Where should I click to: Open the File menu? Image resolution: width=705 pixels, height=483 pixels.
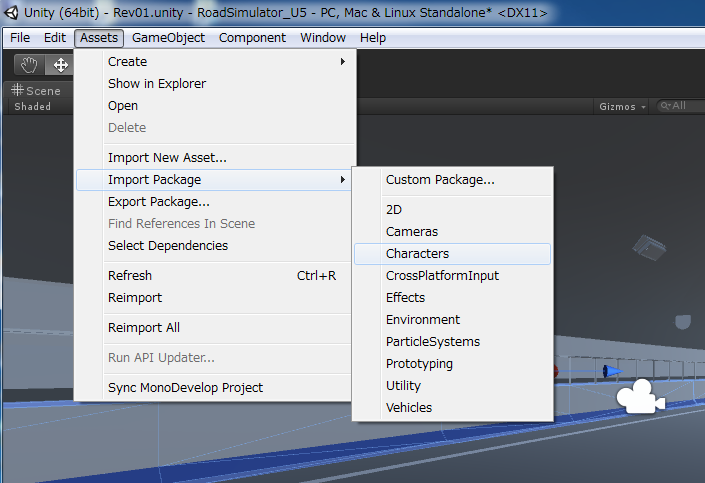coord(20,38)
